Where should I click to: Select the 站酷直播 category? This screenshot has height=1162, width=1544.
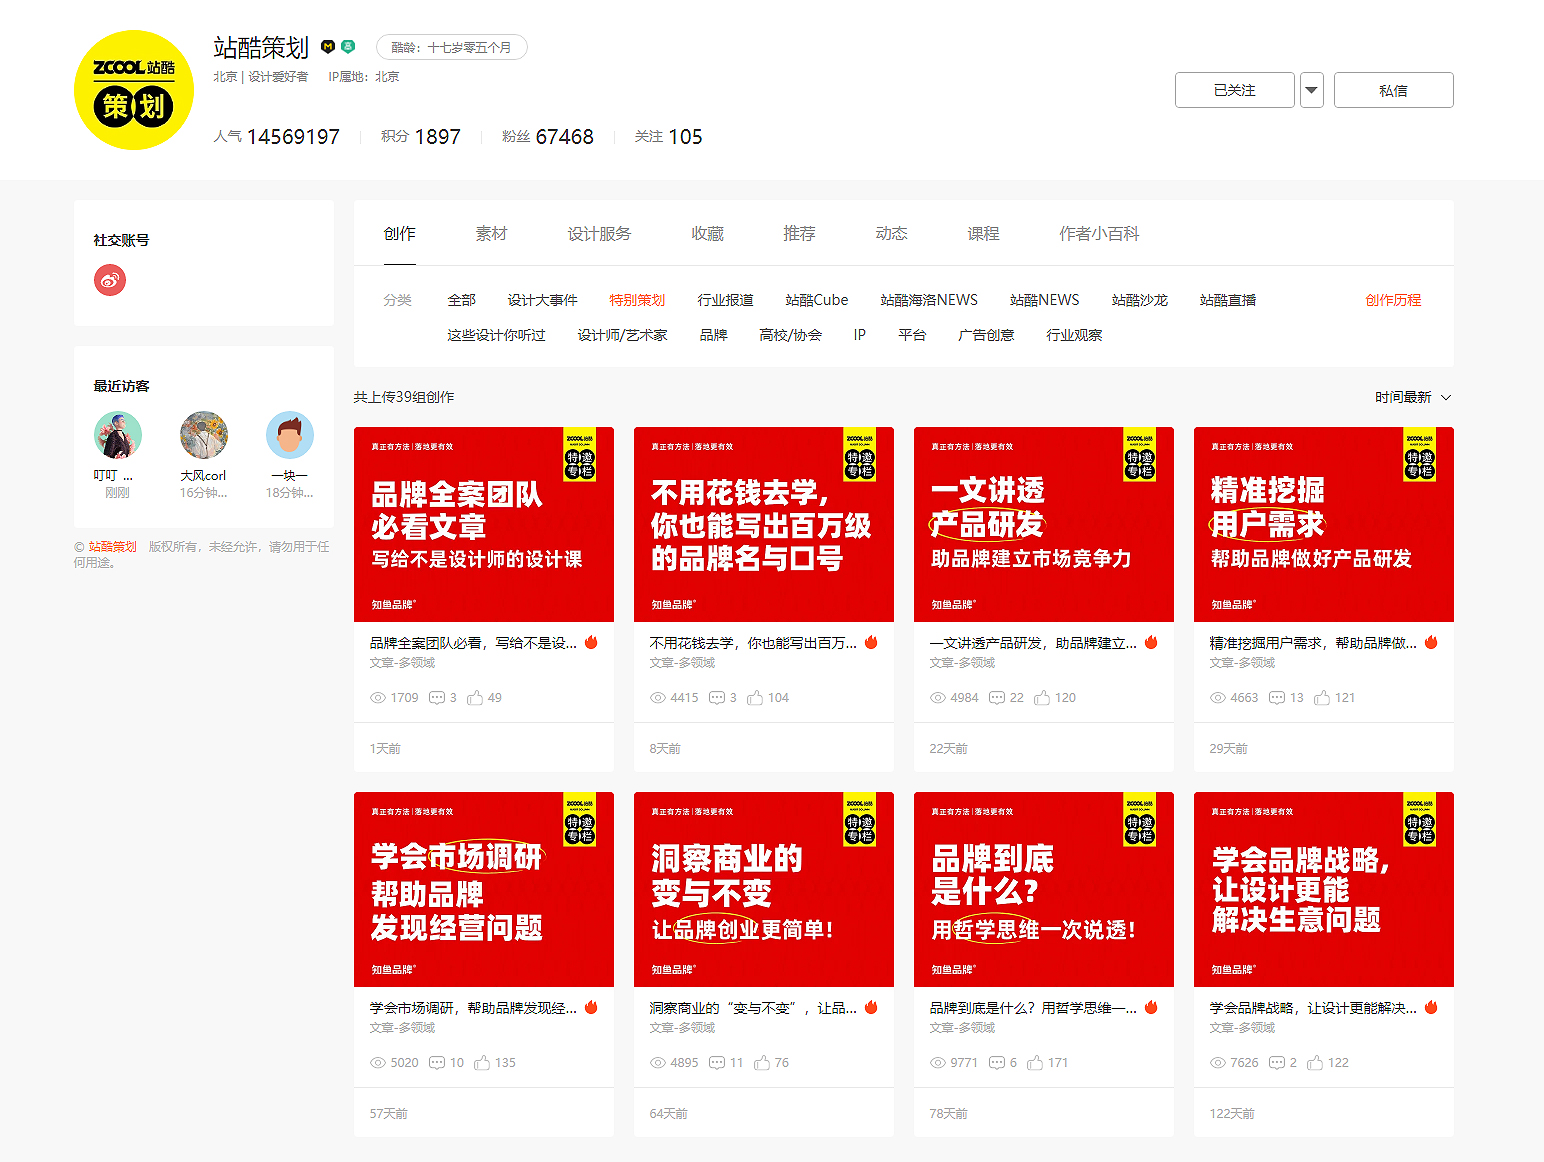tap(1228, 300)
